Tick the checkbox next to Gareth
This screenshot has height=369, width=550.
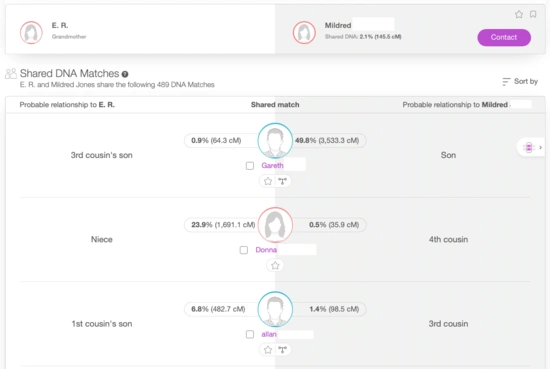pyautogui.click(x=250, y=166)
